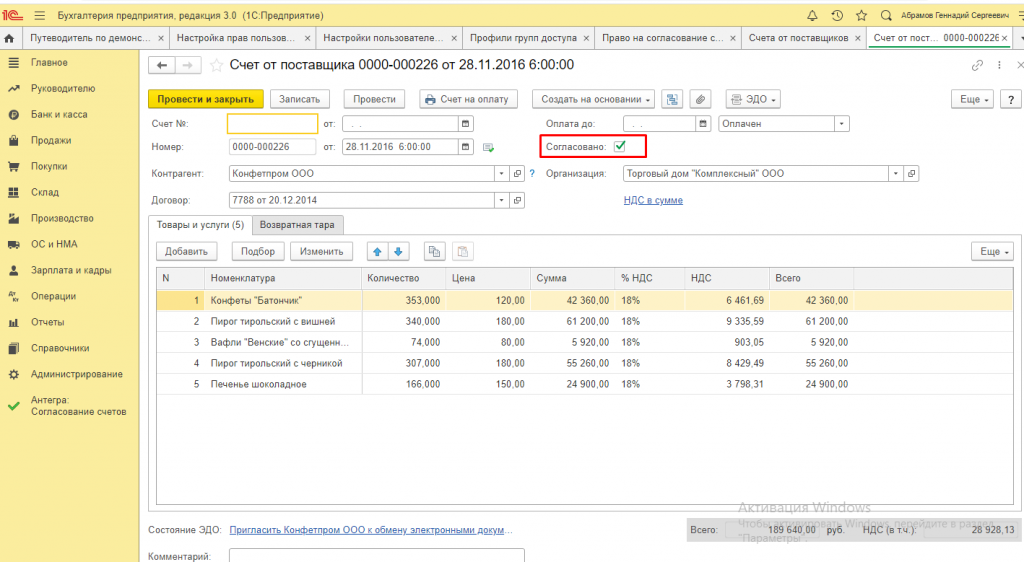Screen dimensions: 1024x562
Task: Toggle the 'Согласовано' checkbox
Action: pos(620,146)
